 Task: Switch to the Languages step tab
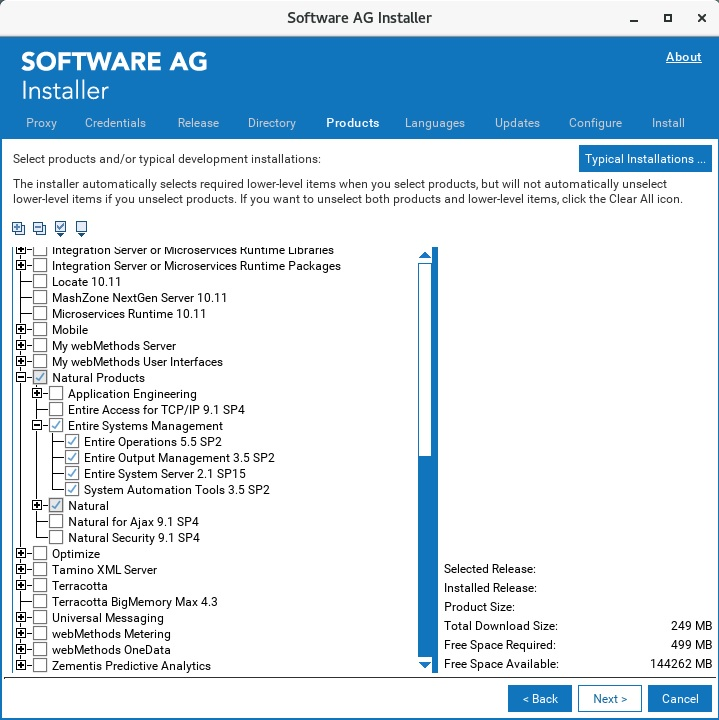tap(434, 123)
